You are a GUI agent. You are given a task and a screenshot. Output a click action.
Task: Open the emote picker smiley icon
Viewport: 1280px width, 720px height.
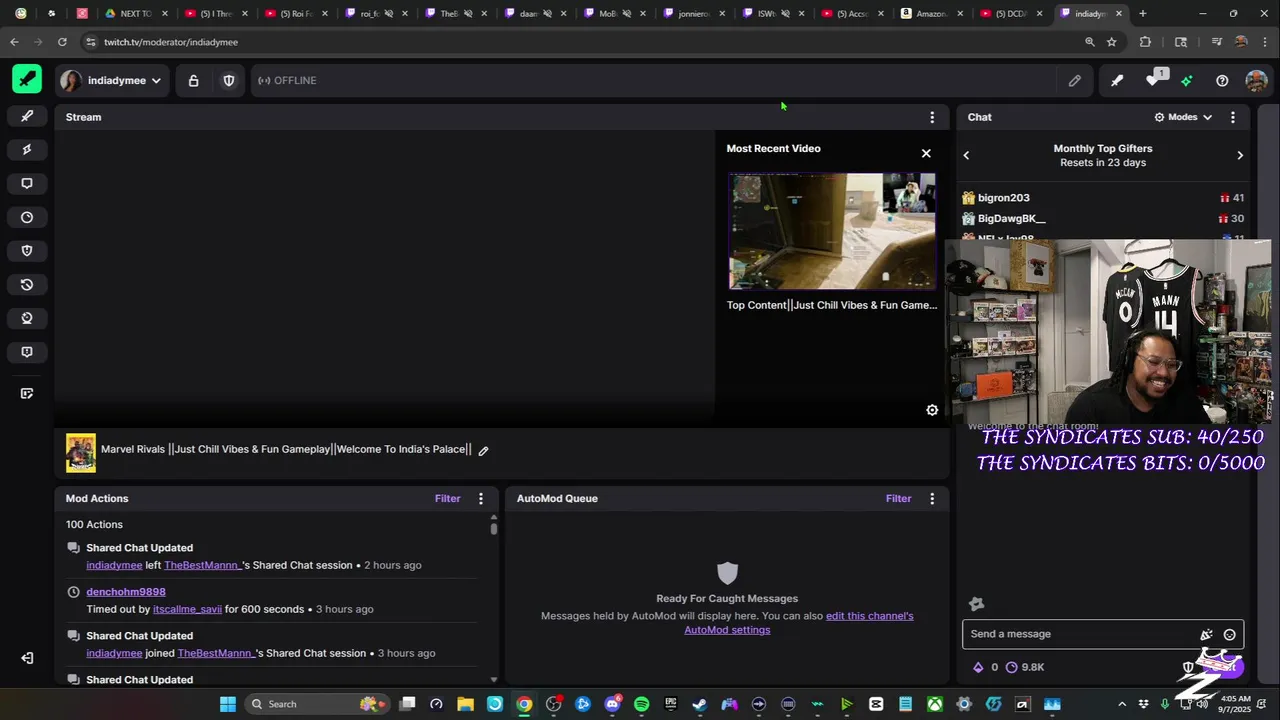click(x=1230, y=634)
